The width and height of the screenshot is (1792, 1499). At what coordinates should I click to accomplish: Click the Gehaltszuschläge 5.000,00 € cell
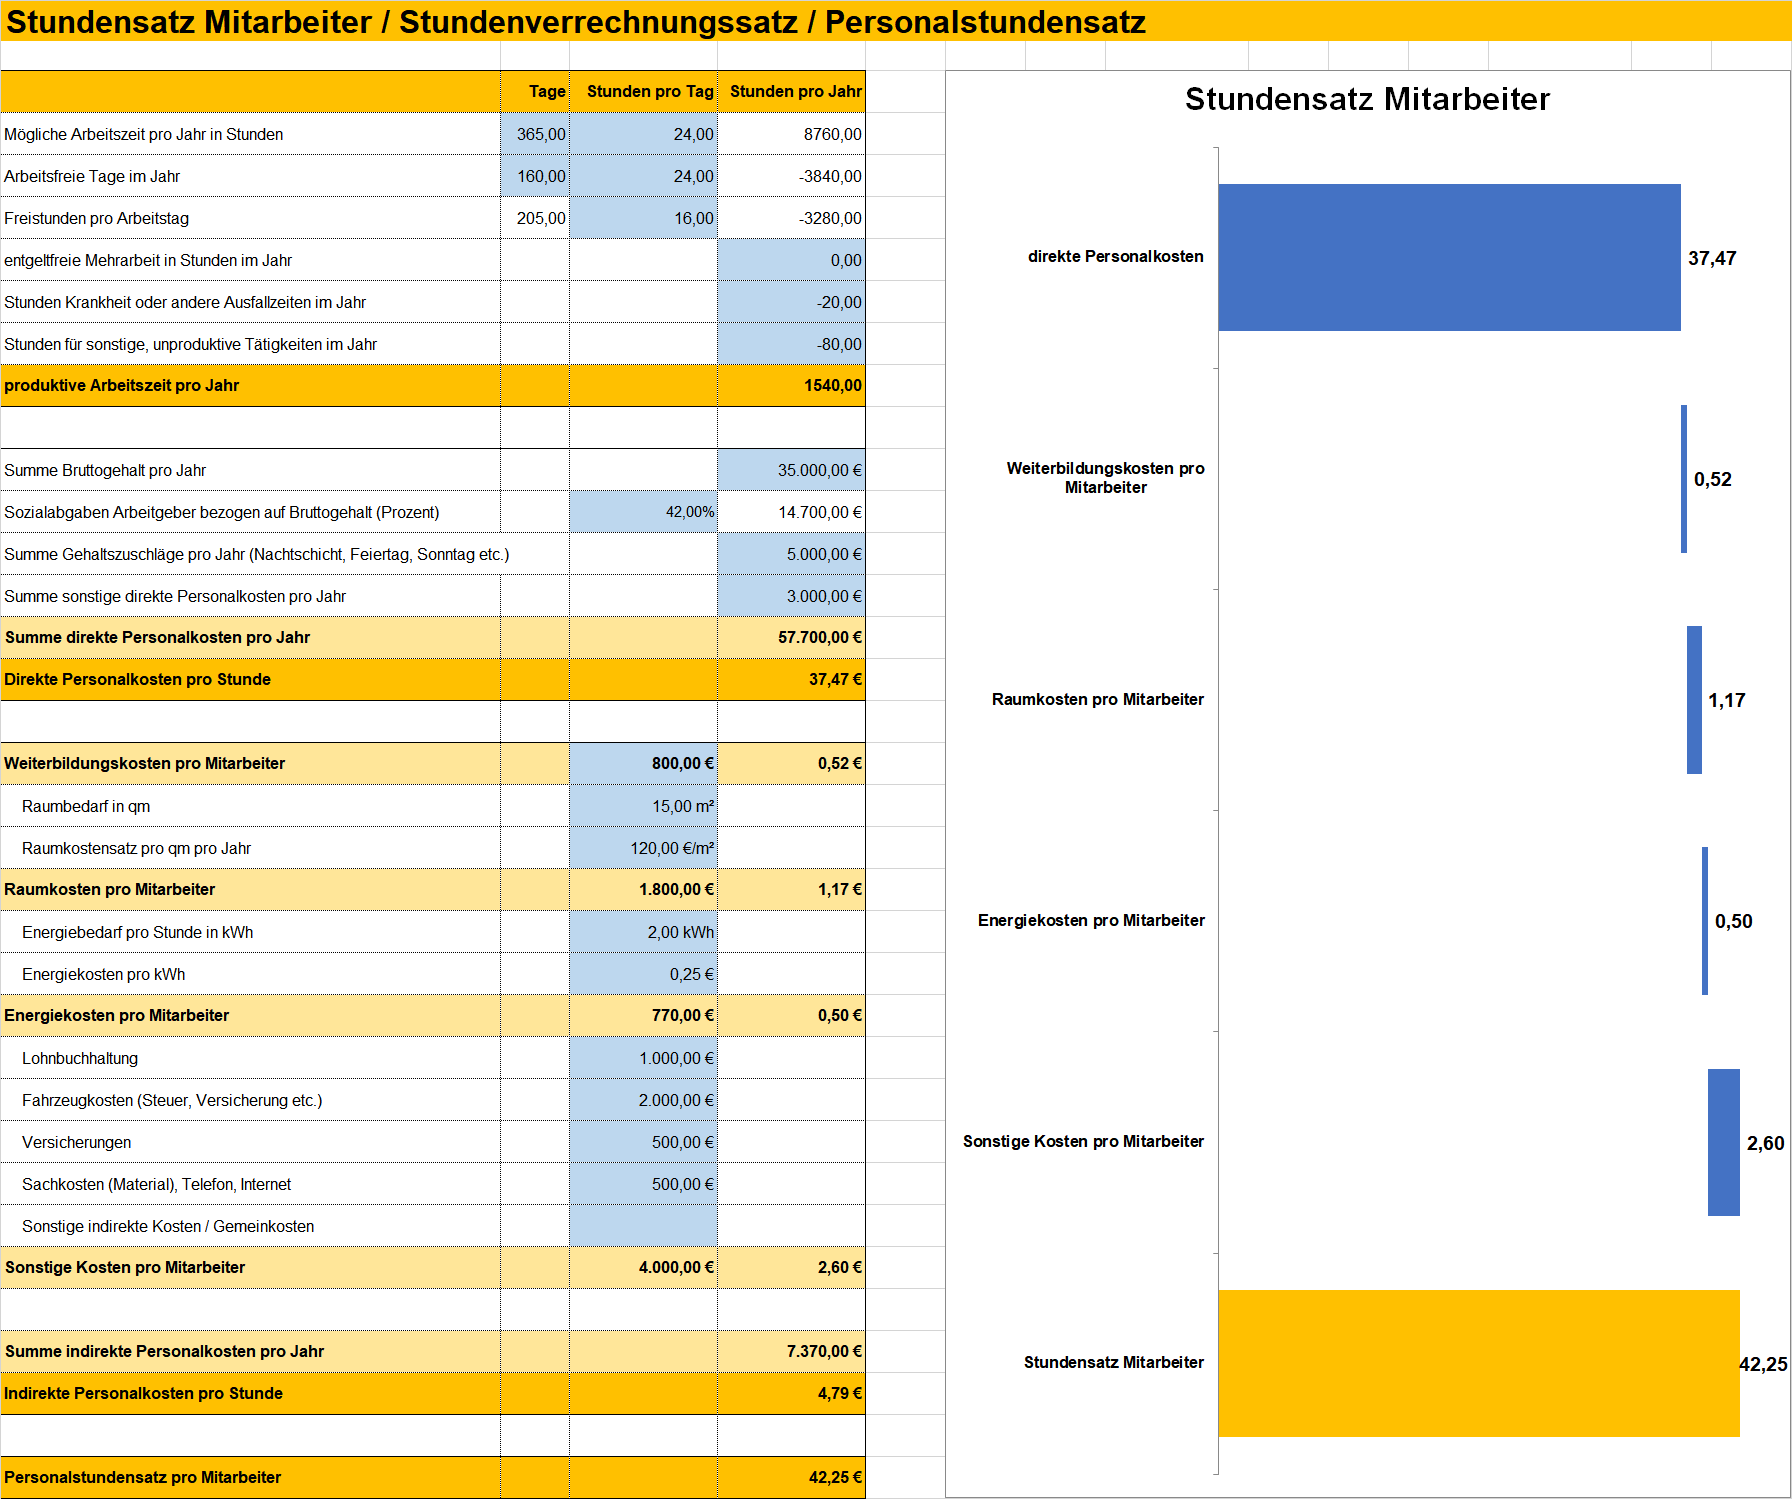pyautogui.click(x=791, y=554)
